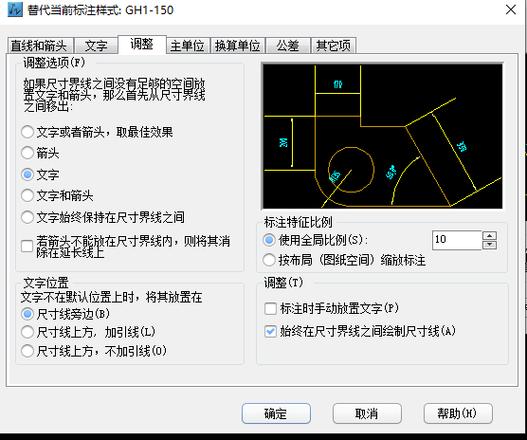The image size is (527, 440).
Task: Open the 公差 tab
Action: coord(288,45)
